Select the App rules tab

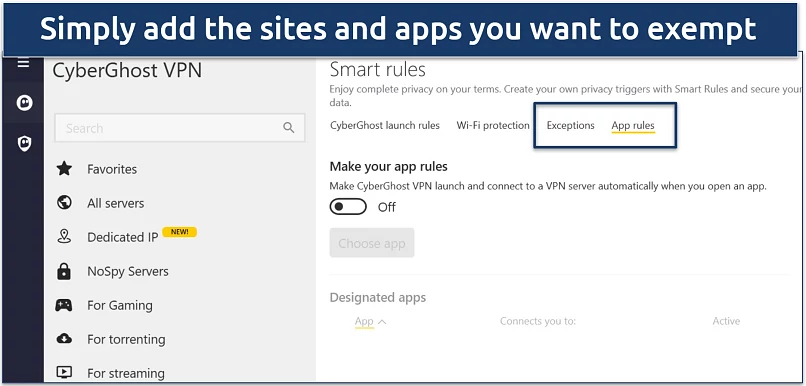(x=633, y=126)
